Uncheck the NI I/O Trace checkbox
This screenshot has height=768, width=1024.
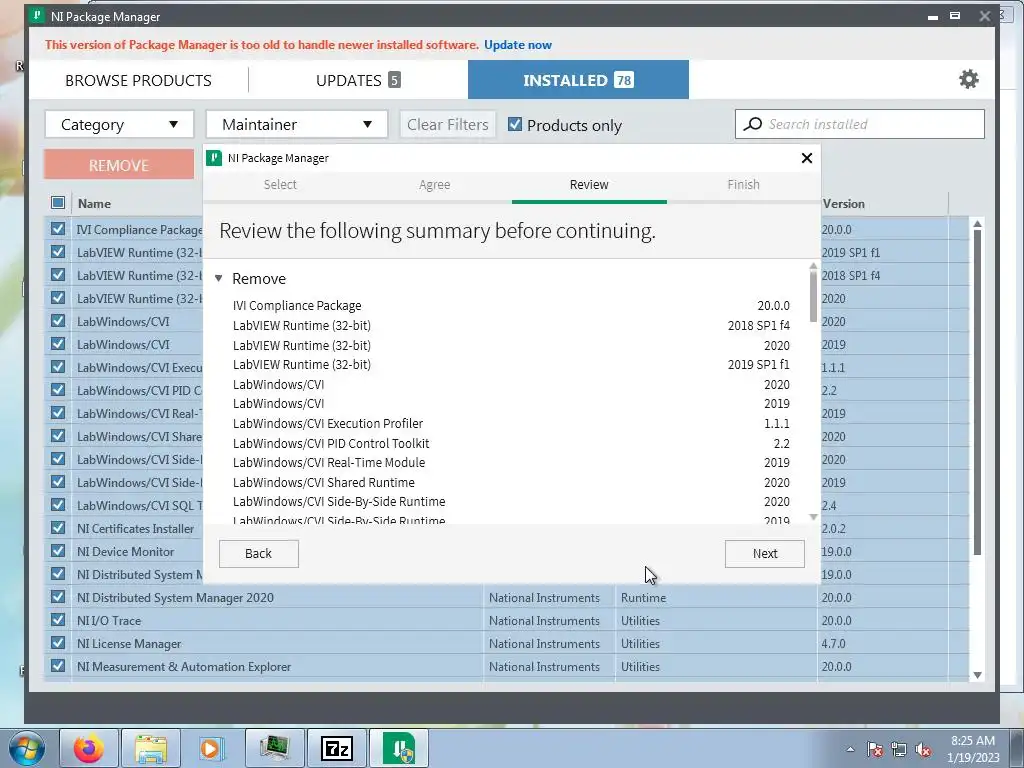(57, 620)
